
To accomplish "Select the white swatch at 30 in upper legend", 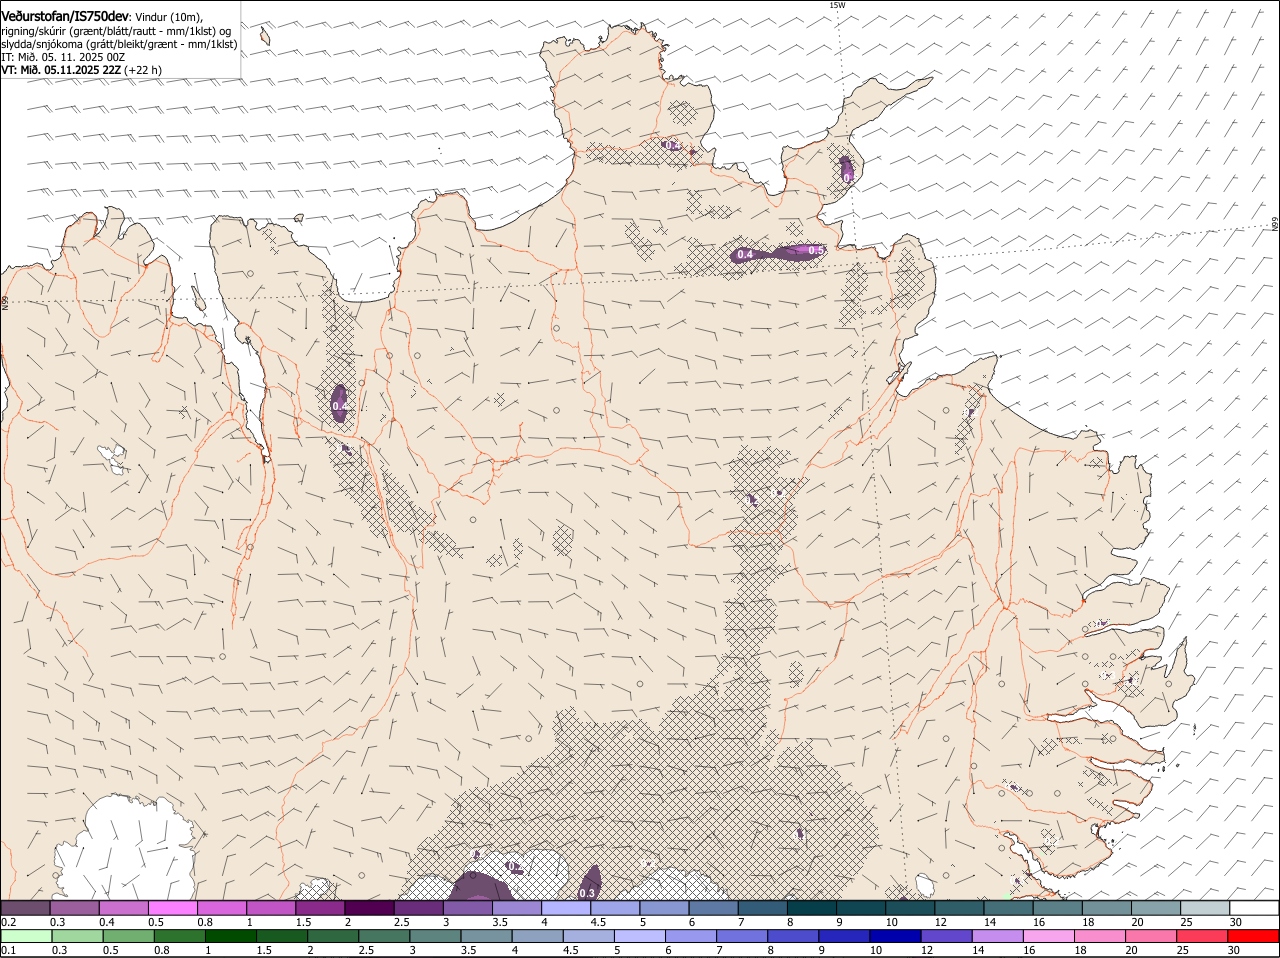I will click(1254, 908).
